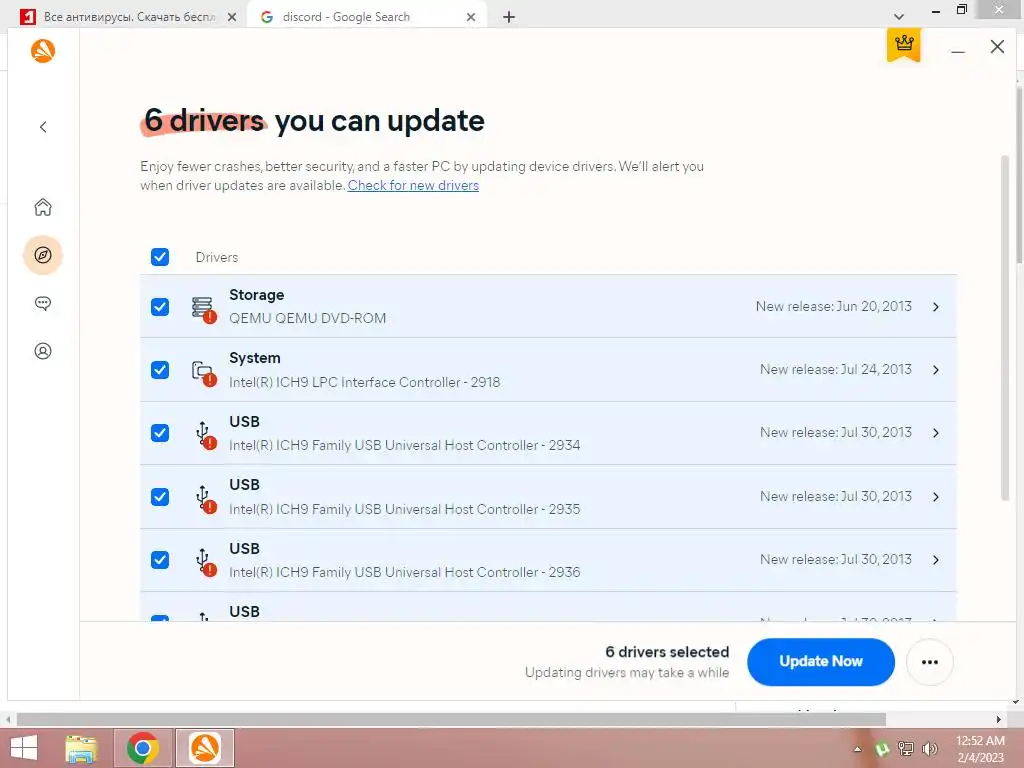Image resolution: width=1024 pixels, height=768 pixels.
Task: Open Chrome tab search dropdown arrow
Action: click(x=899, y=16)
